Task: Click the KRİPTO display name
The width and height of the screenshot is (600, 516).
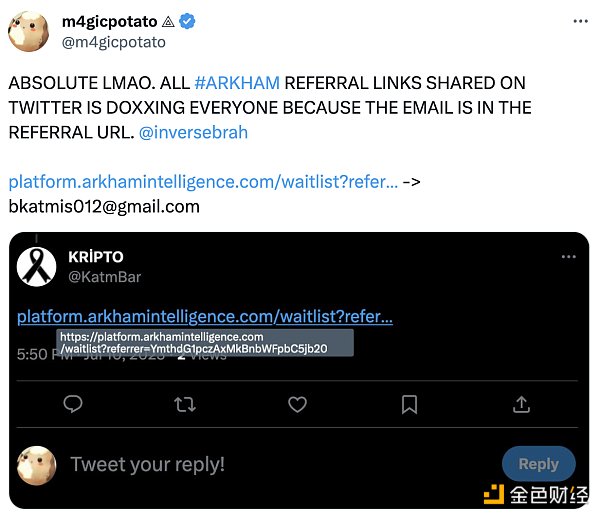Action: [x=96, y=256]
